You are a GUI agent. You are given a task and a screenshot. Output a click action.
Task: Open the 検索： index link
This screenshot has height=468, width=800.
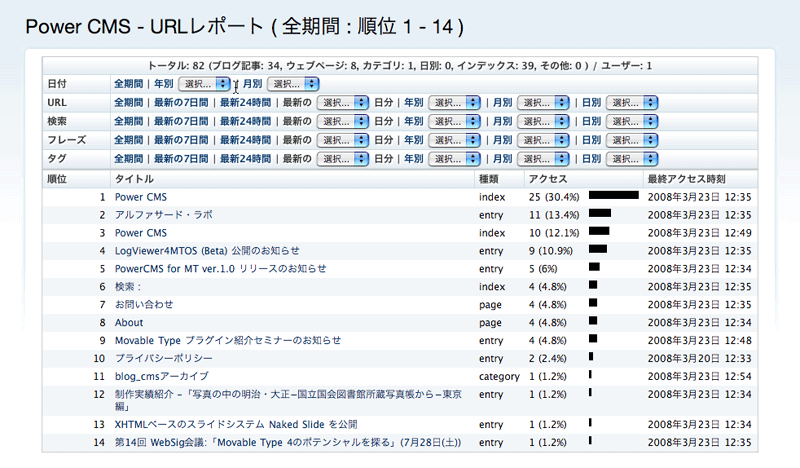pyautogui.click(x=128, y=287)
